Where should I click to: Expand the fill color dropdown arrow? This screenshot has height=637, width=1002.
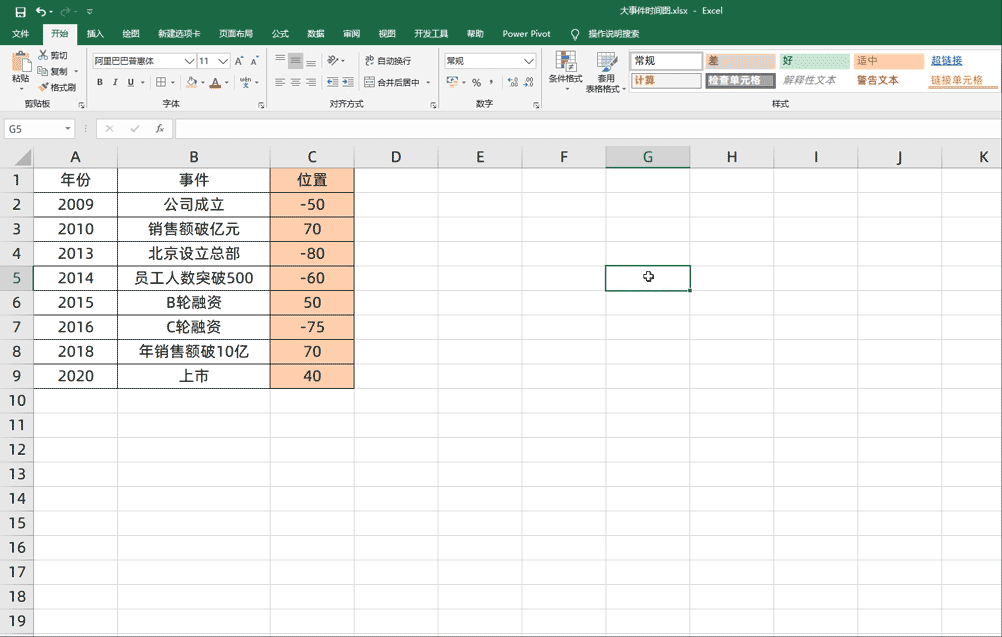203,82
